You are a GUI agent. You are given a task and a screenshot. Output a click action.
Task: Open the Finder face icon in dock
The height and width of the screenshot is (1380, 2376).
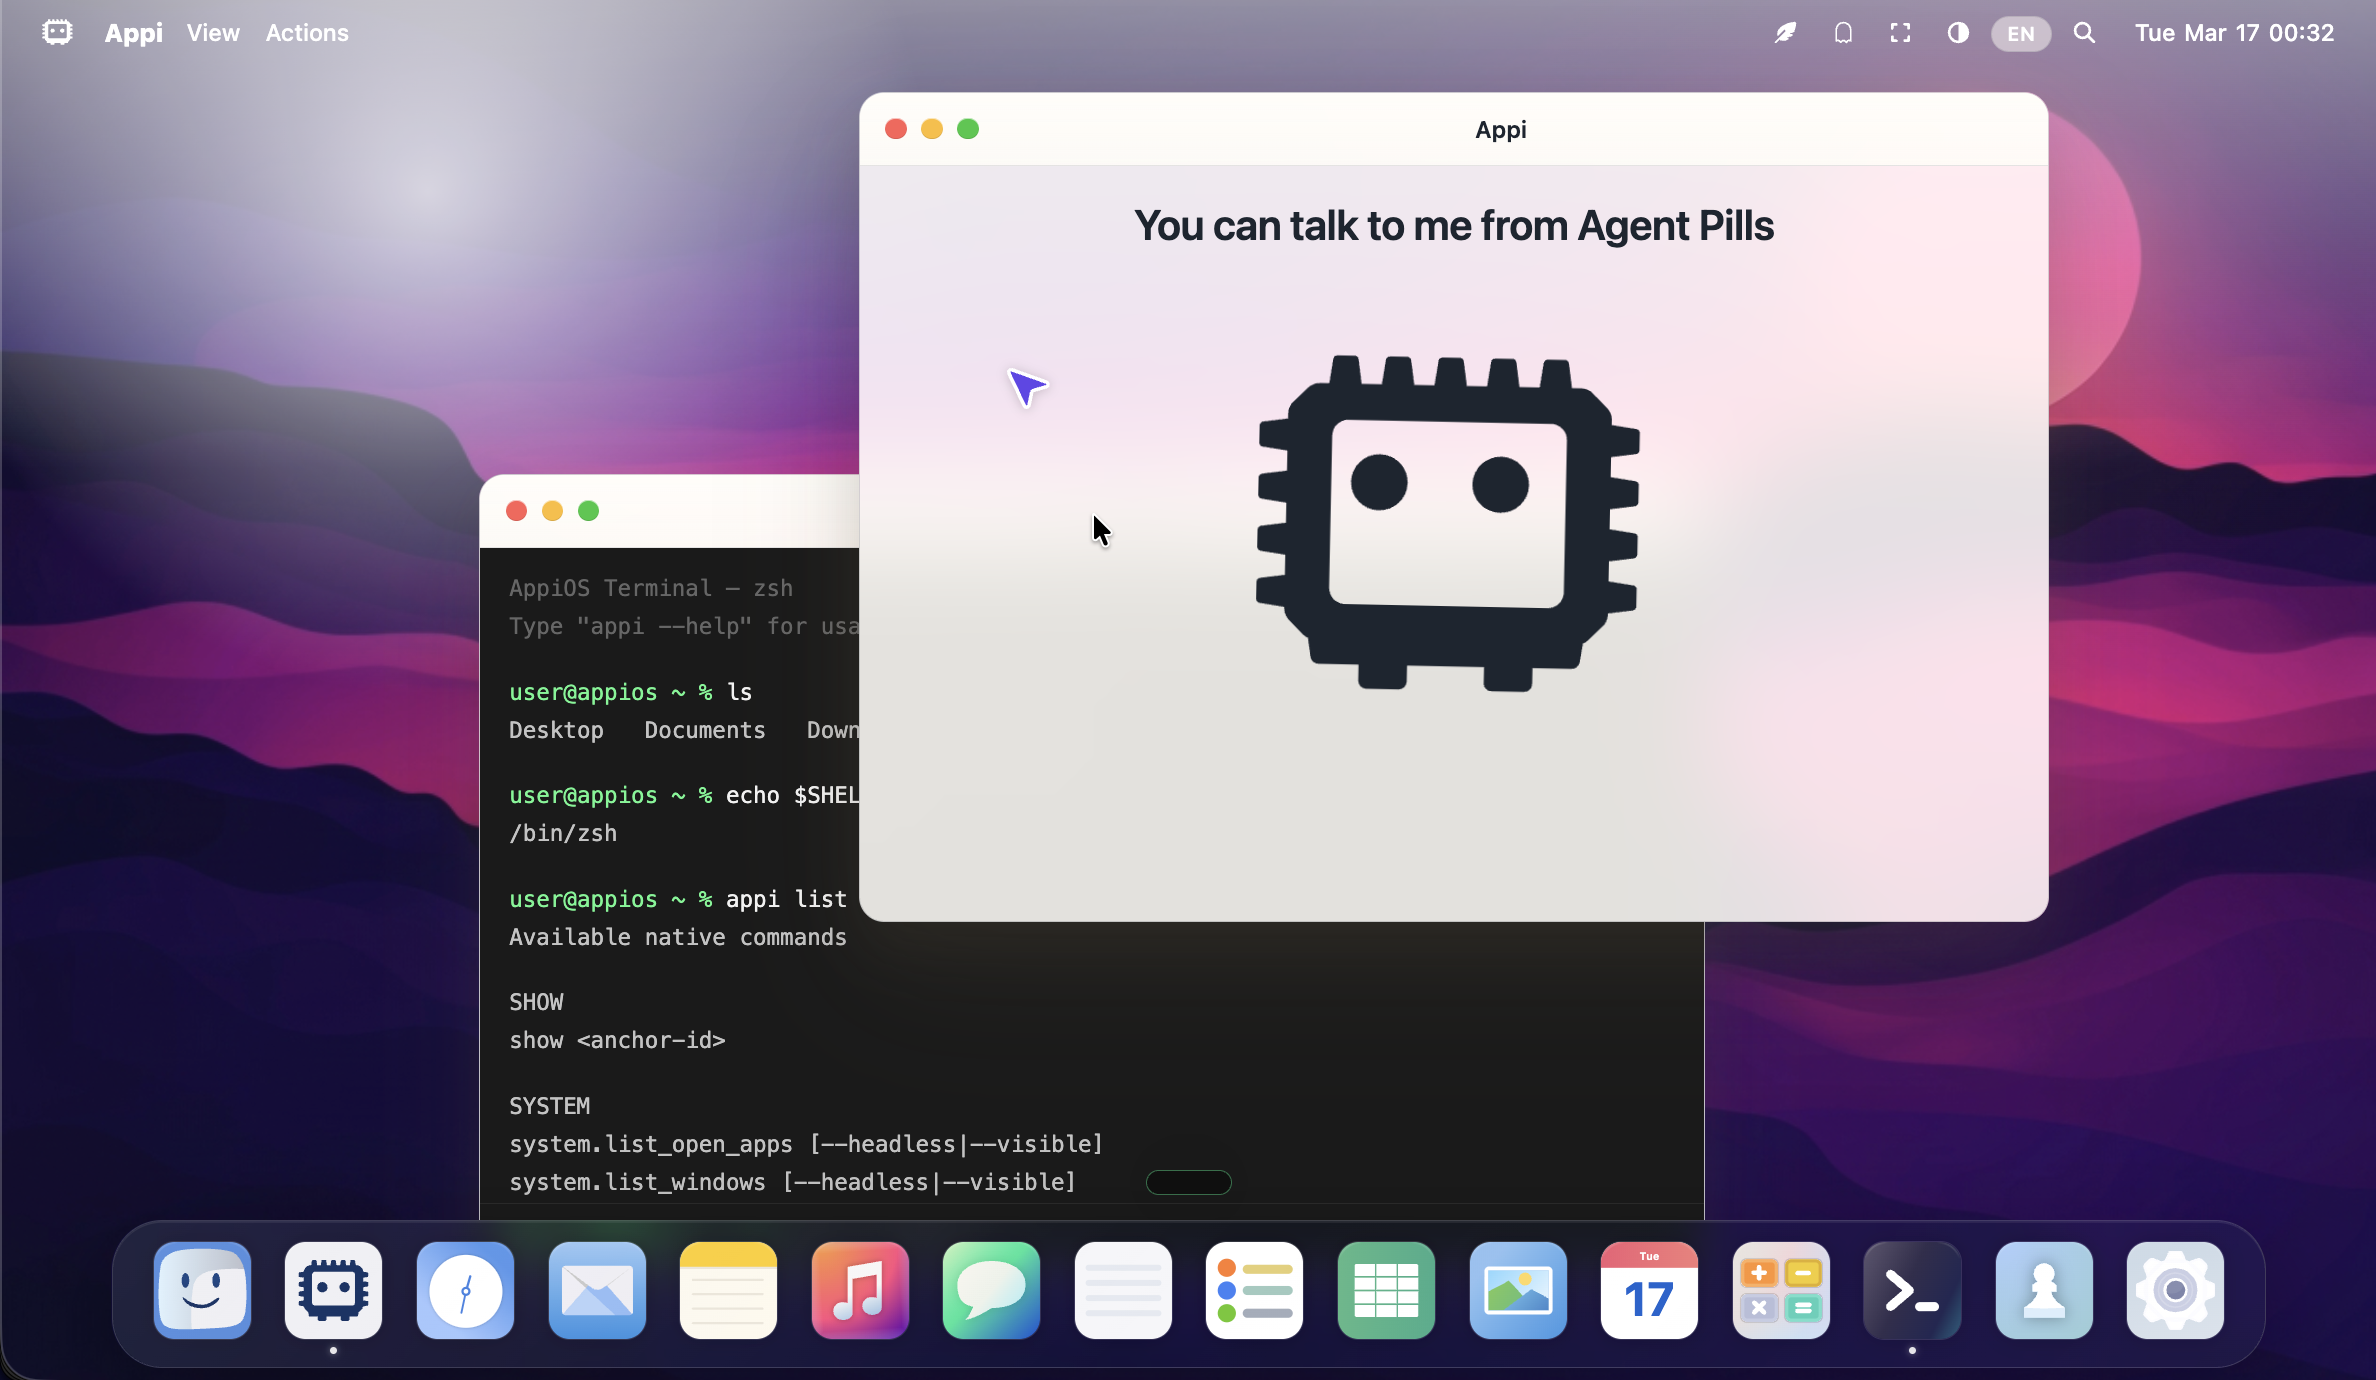pyautogui.click(x=202, y=1290)
